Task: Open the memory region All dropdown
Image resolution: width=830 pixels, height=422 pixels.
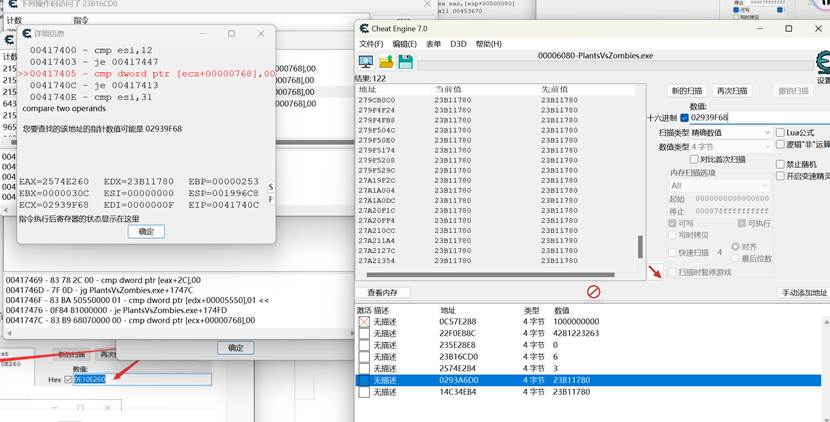Action: pyautogui.click(x=718, y=185)
